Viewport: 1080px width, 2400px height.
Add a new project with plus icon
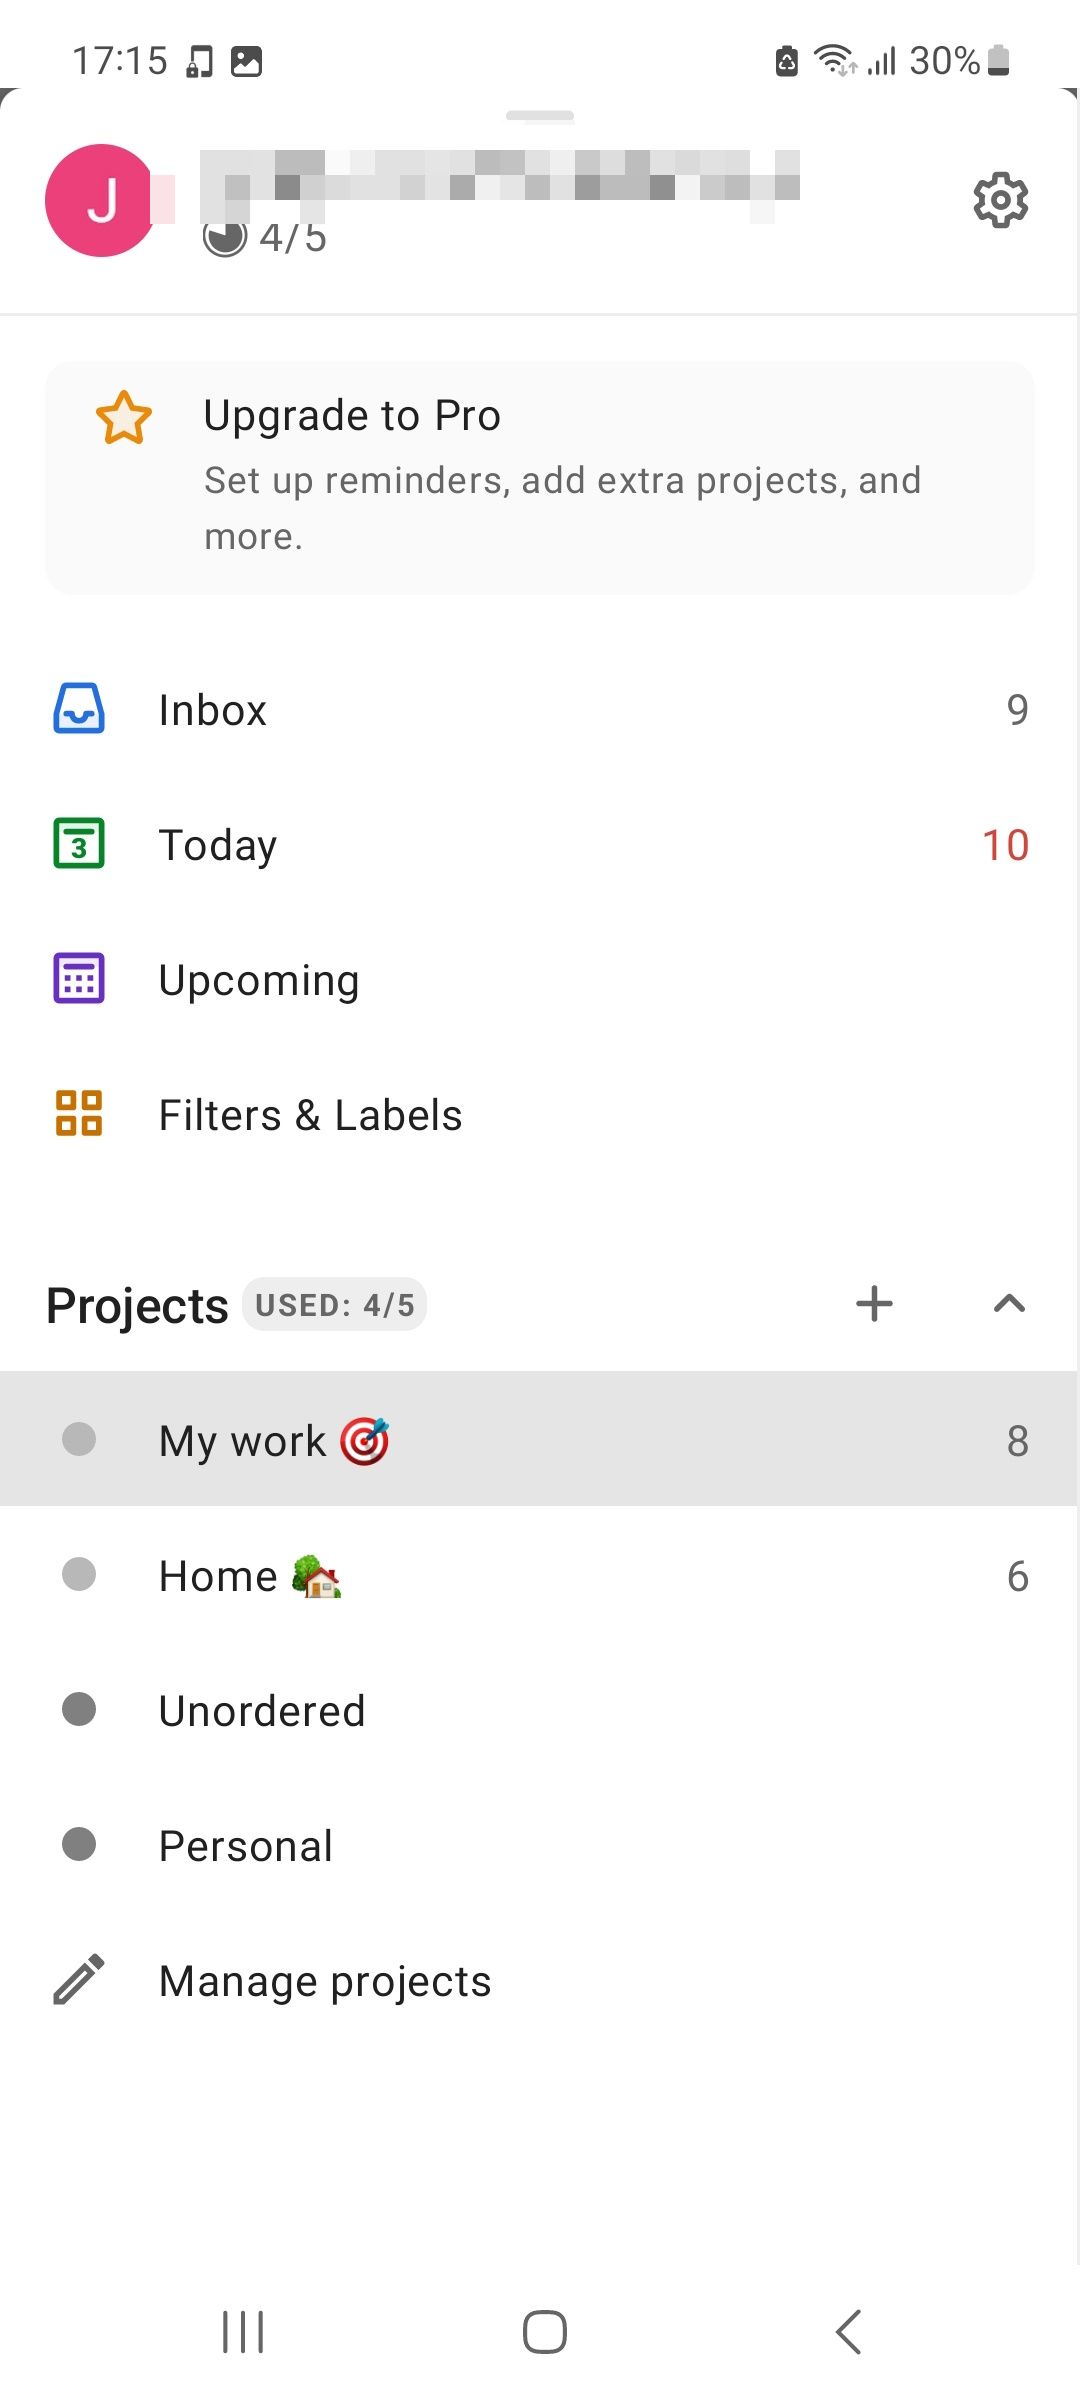point(874,1304)
